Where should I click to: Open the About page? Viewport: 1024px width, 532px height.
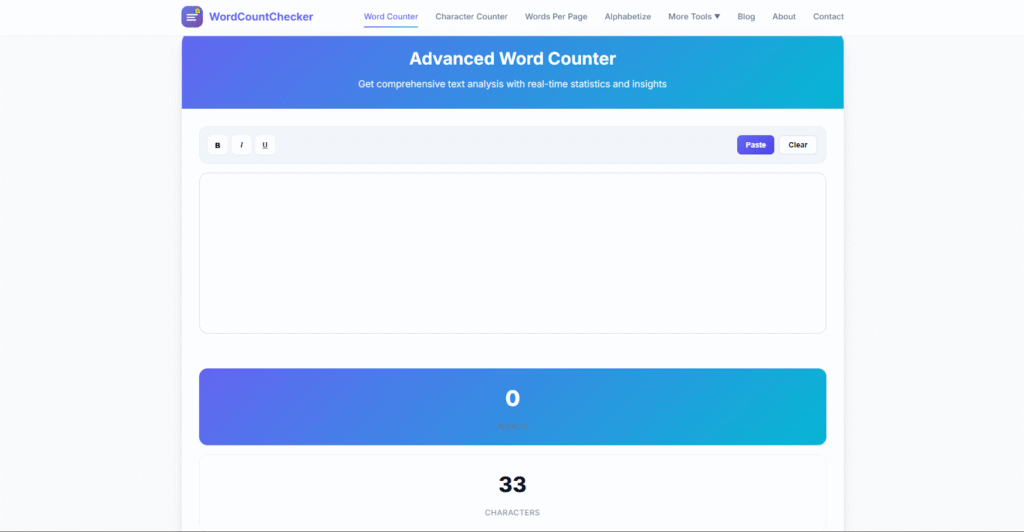click(x=784, y=17)
